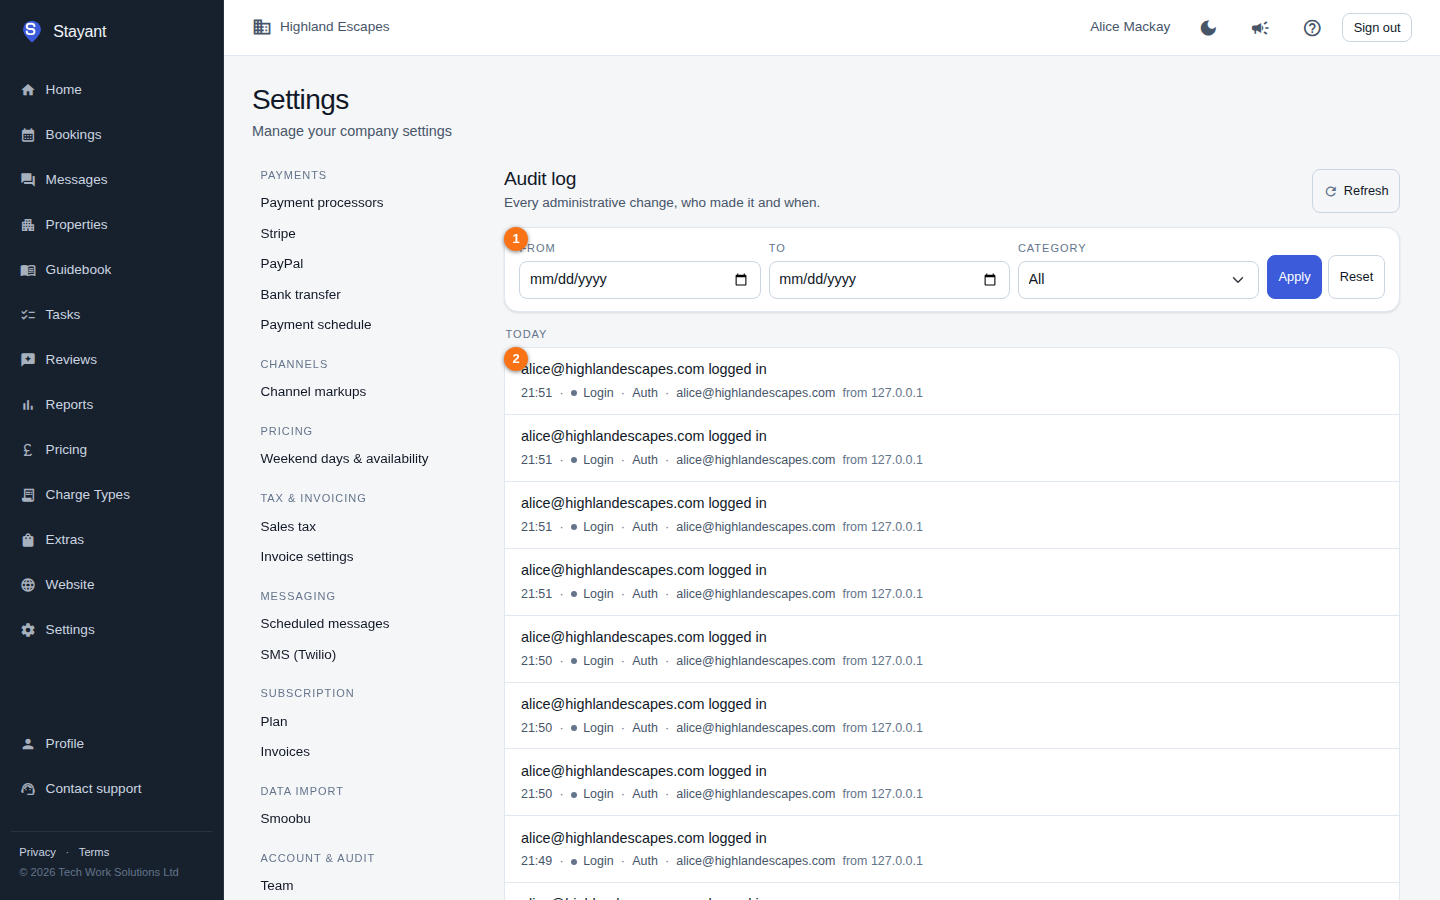Open Pricing pound icon
This screenshot has width=1440, height=900.
point(28,450)
